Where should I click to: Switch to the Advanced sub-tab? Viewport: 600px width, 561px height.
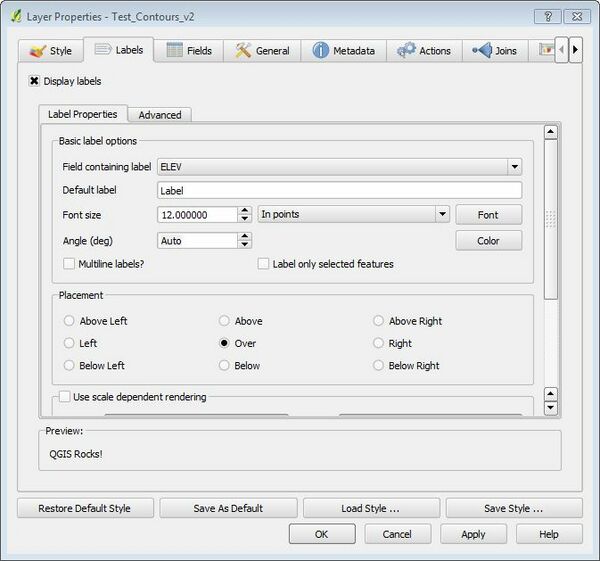click(160, 115)
